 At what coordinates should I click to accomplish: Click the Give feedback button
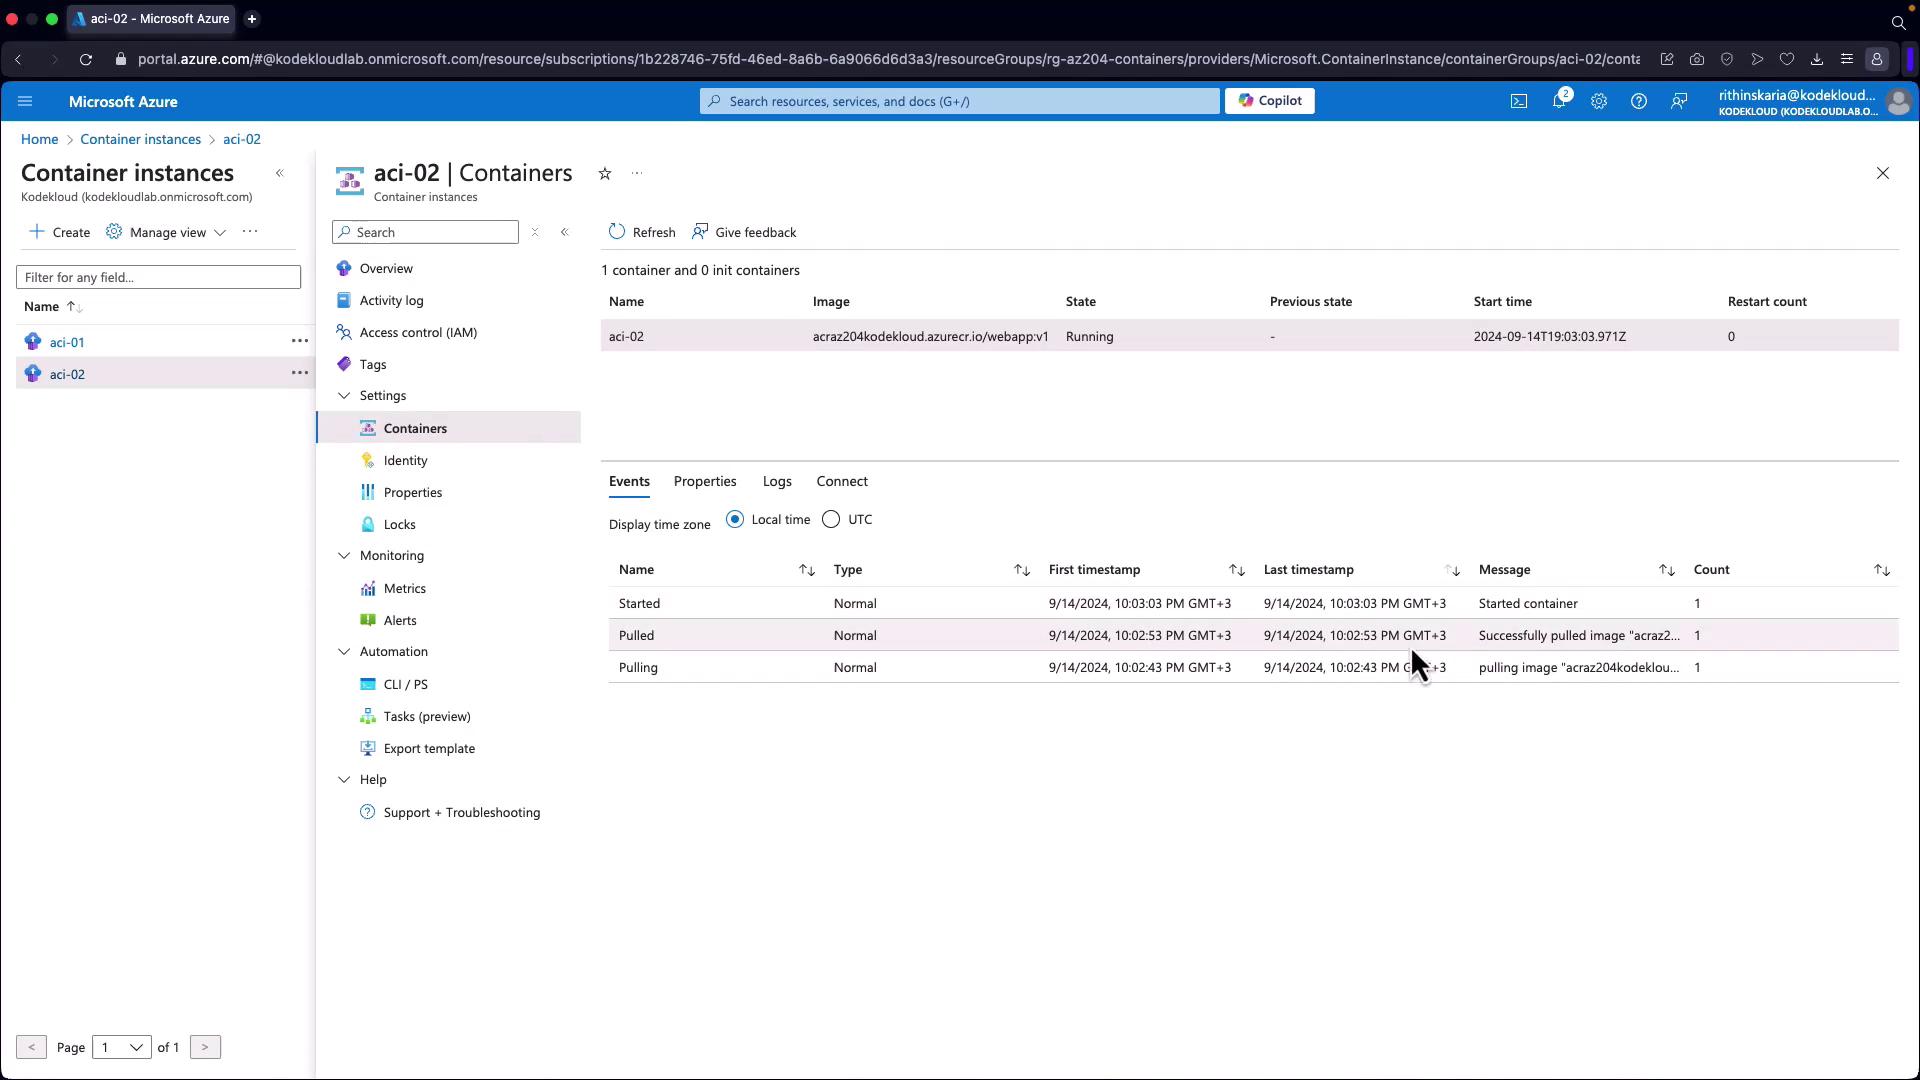coord(744,232)
